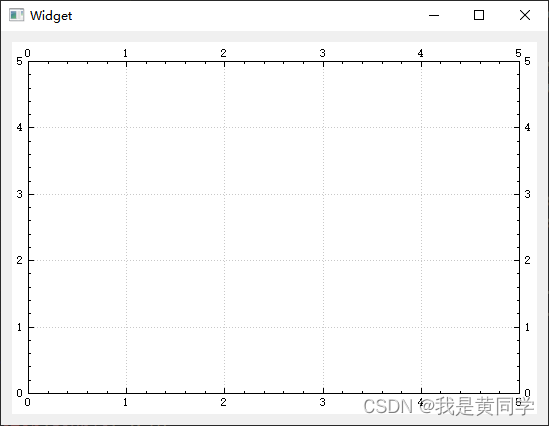The image size is (549, 426).
Task: Select tick label 4 on the left axis
Action: click(20, 127)
